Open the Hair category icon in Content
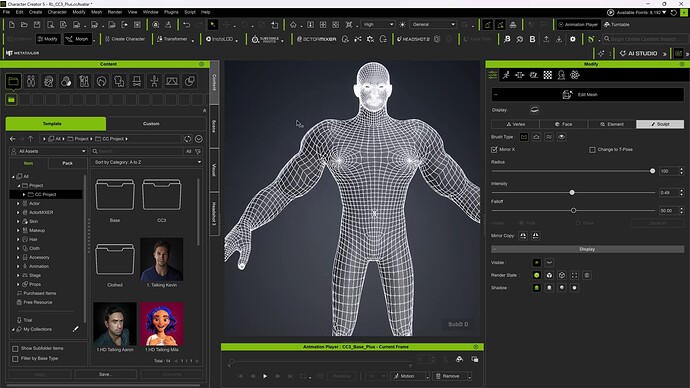The height and width of the screenshot is (388, 690). [101, 81]
